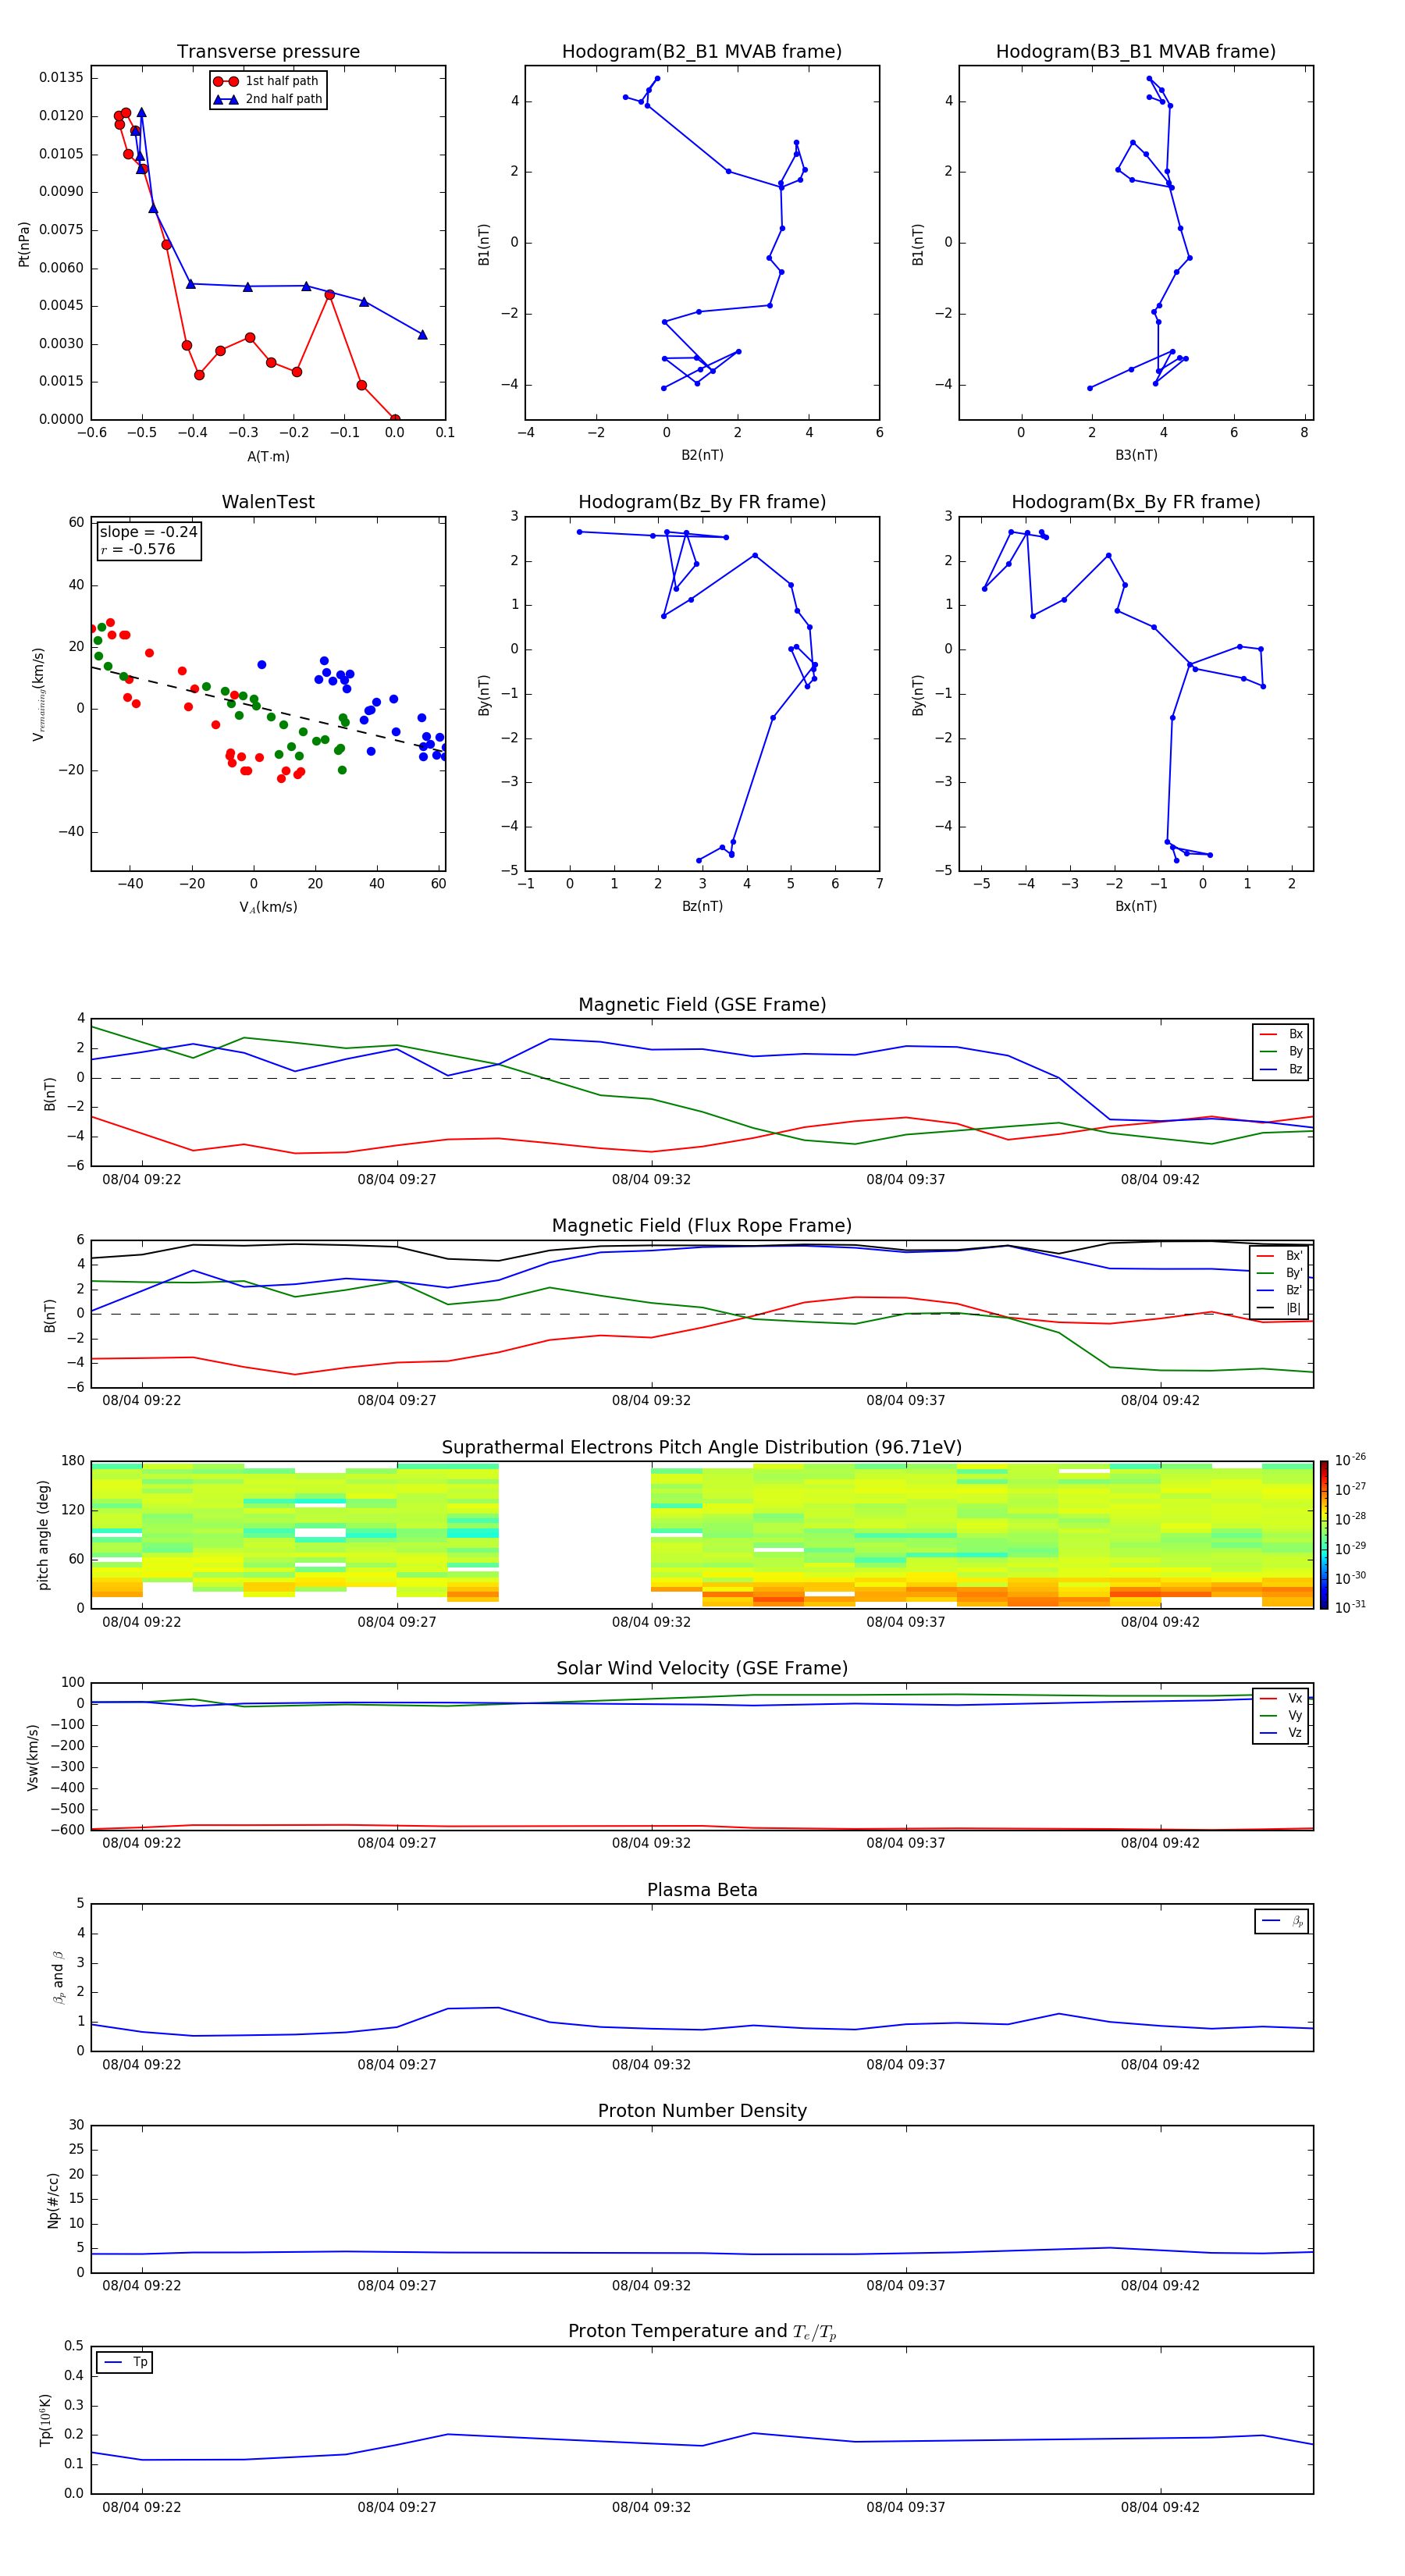Viewport: 1405px width, 2576px height.
Task: Click the pitch angle spectrogram heatmap
Action: click(x=702, y=1535)
